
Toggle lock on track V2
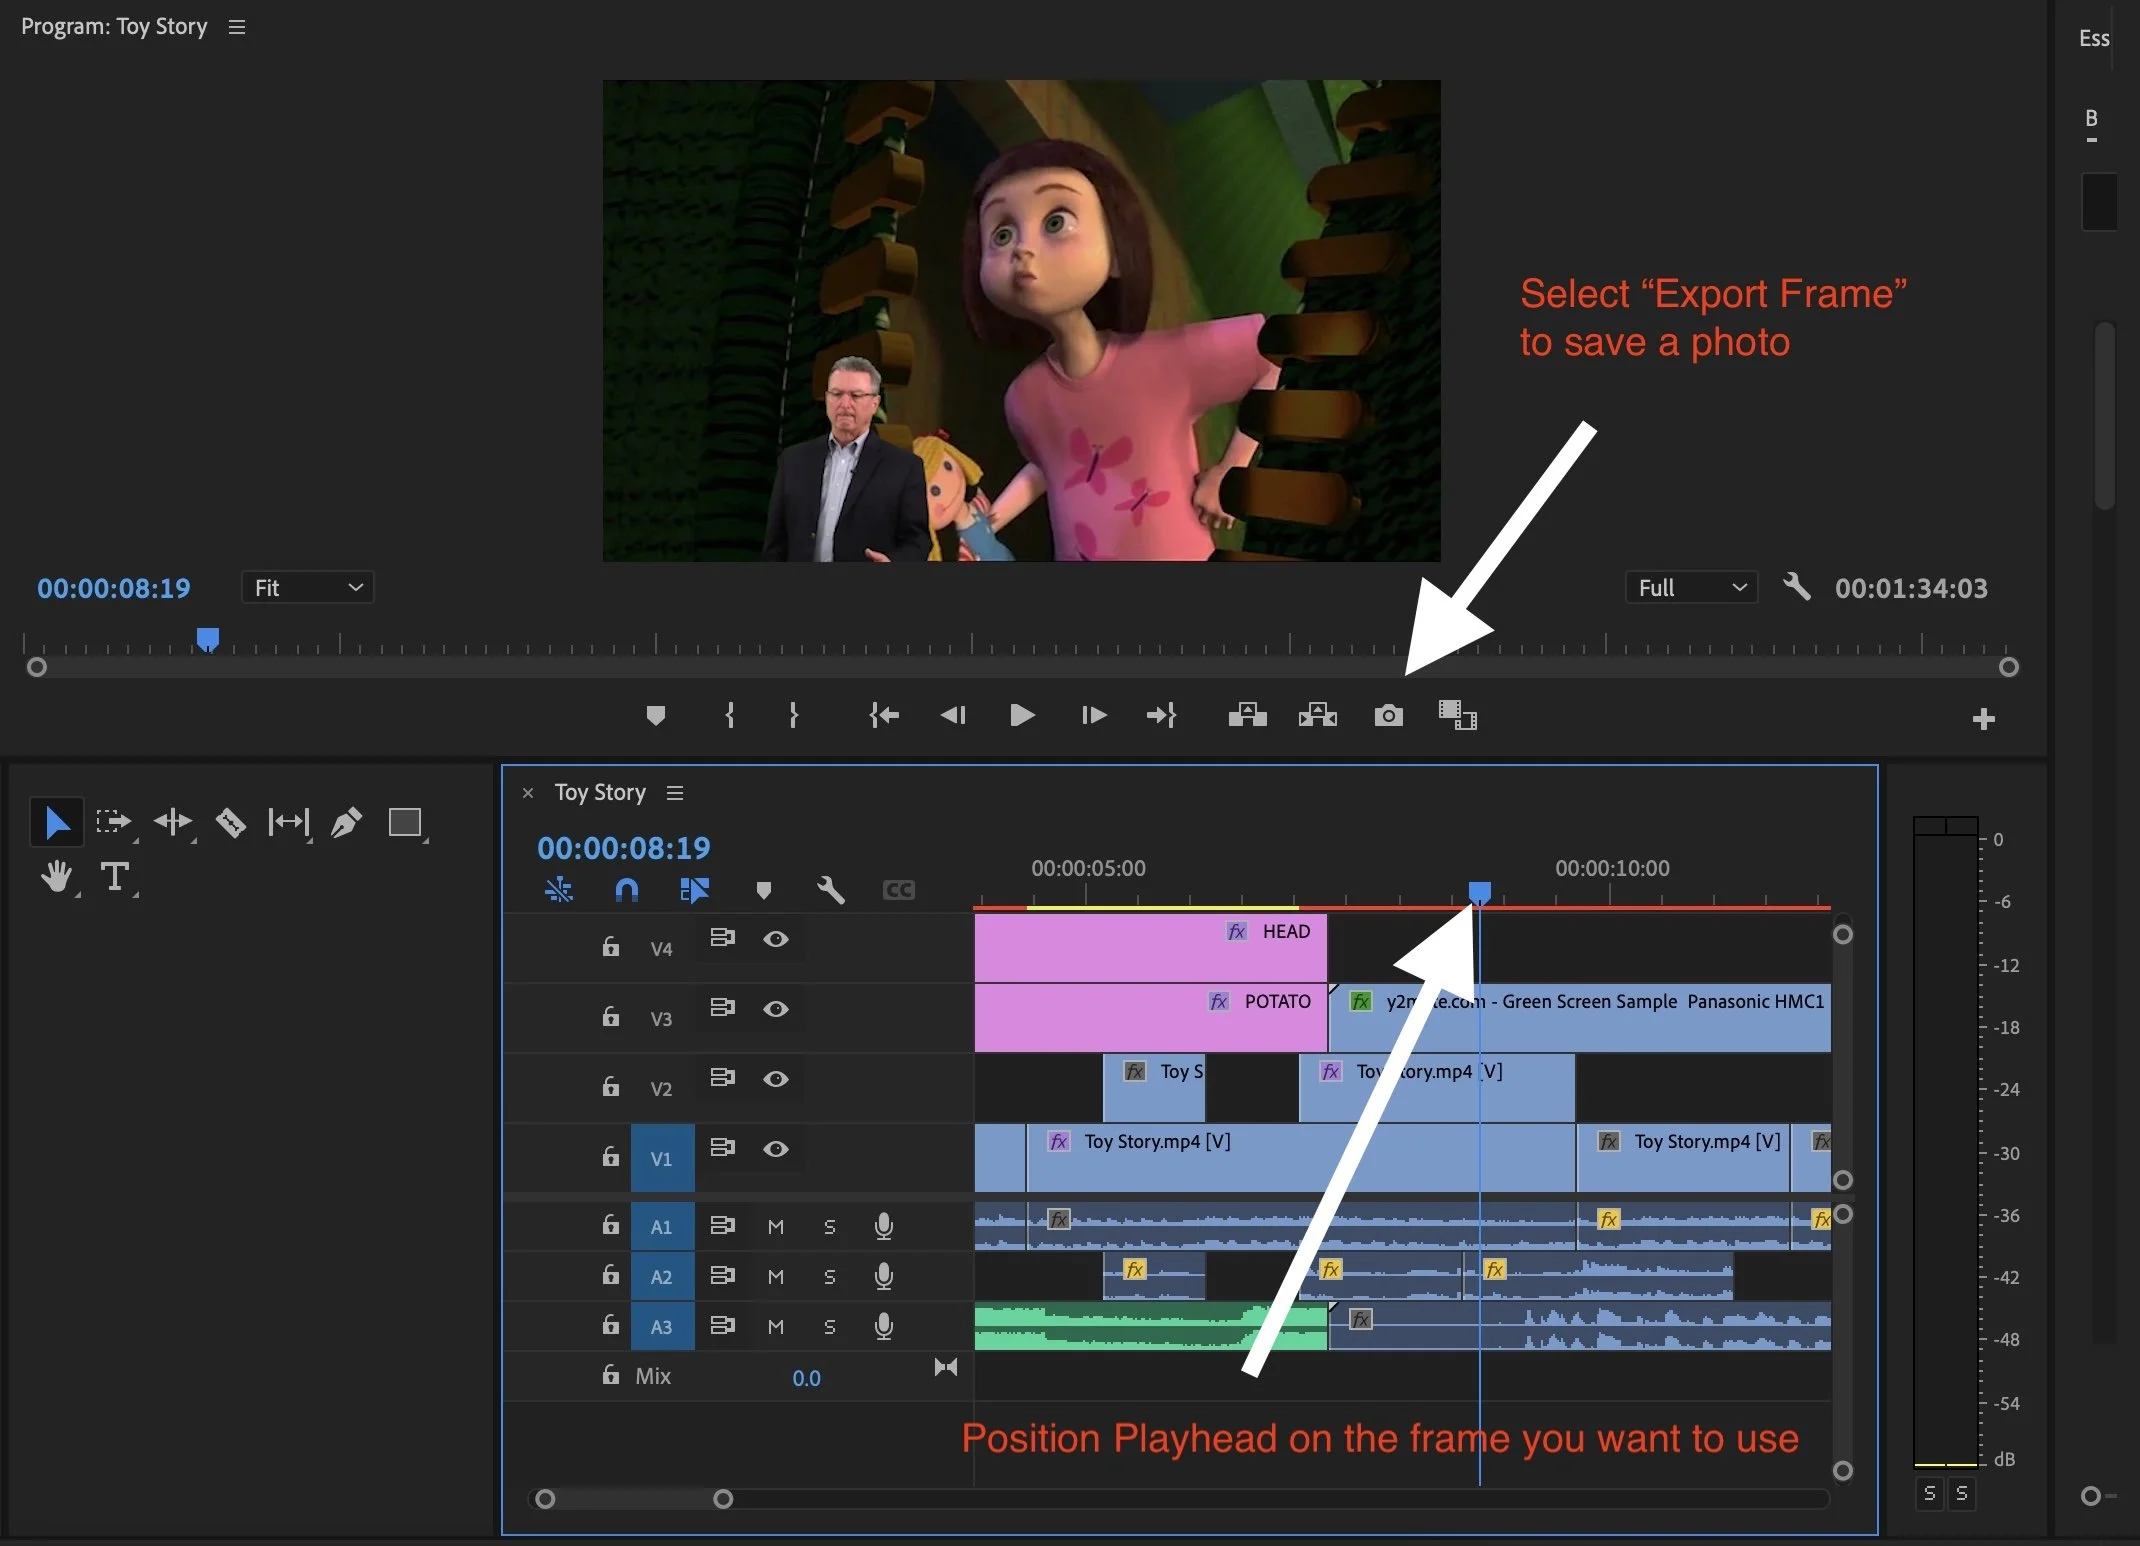tap(611, 1087)
